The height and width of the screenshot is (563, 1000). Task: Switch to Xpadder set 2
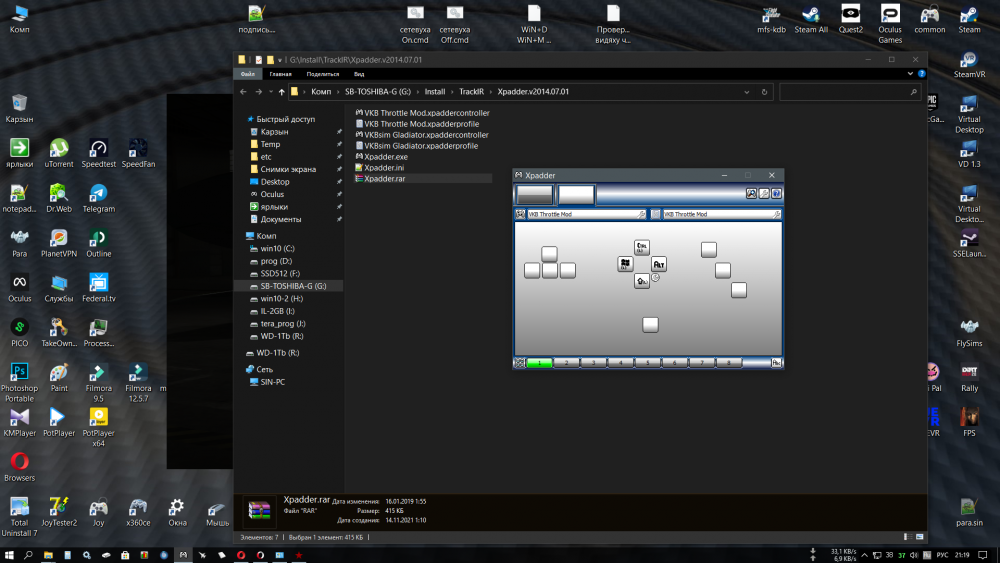point(567,363)
